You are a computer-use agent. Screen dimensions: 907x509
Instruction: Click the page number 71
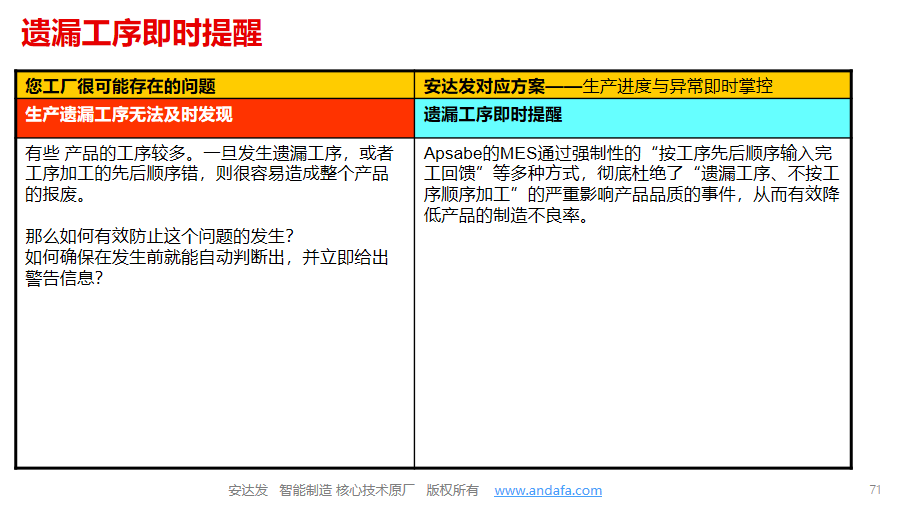tap(875, 489)
